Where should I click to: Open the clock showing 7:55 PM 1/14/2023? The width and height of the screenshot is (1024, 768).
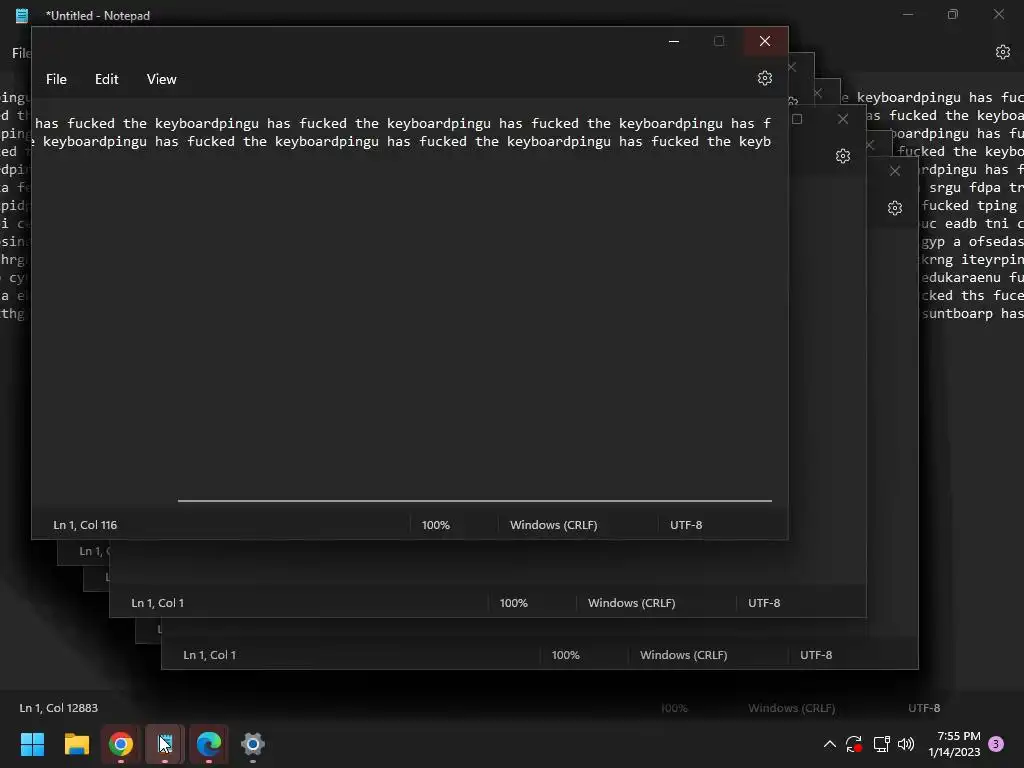954,744
